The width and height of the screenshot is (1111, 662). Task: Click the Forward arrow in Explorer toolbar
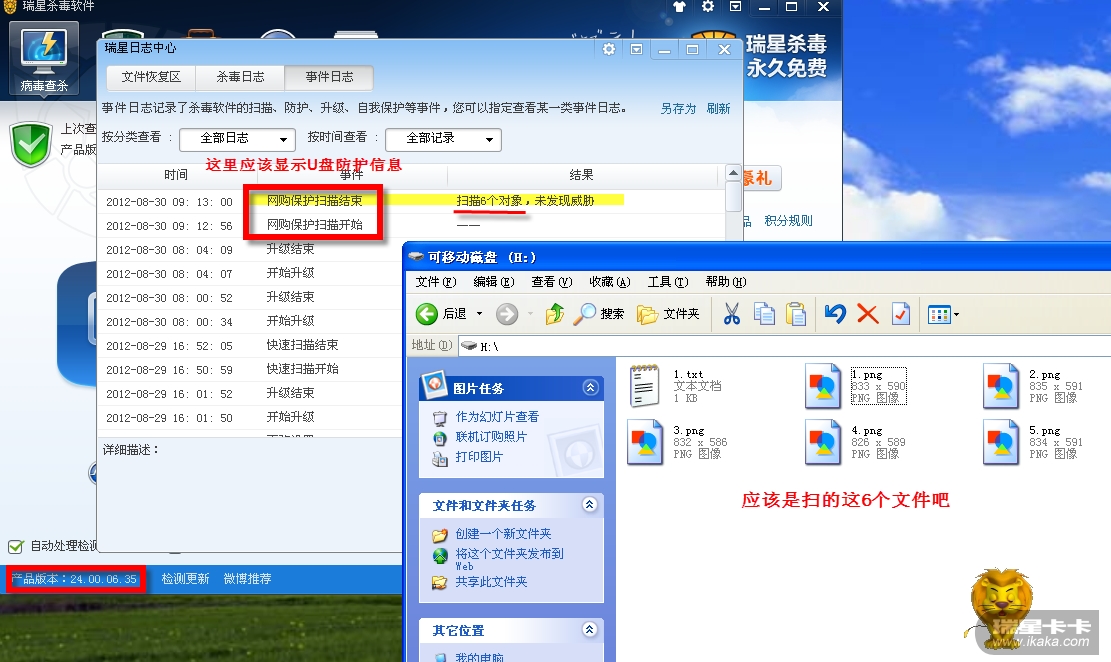click(507, 313)
